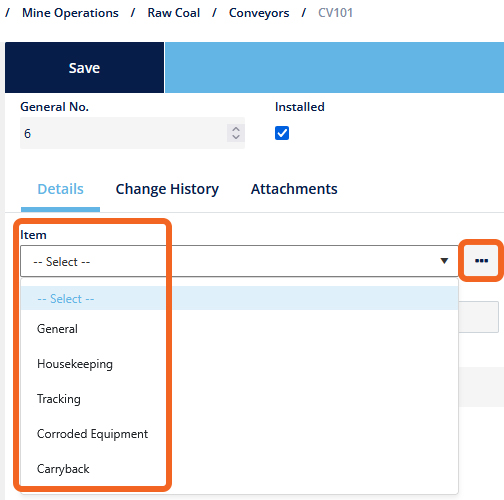Click the Save button
This screenshot has height=500, width=504.
click(x=84, y=68)
